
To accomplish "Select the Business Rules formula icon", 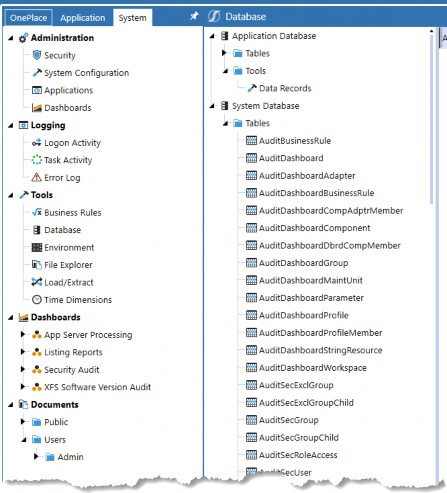I will click(37, 212).
